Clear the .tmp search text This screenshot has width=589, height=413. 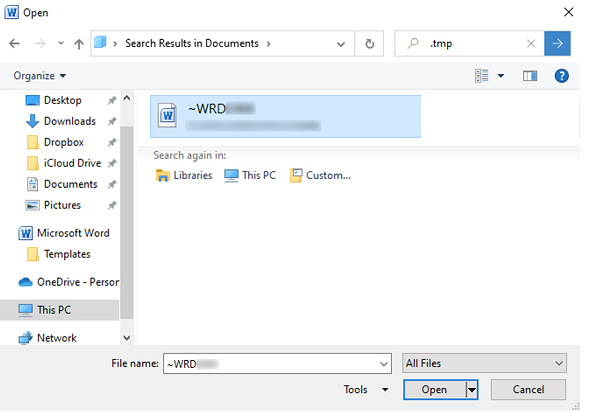[531, 44]
